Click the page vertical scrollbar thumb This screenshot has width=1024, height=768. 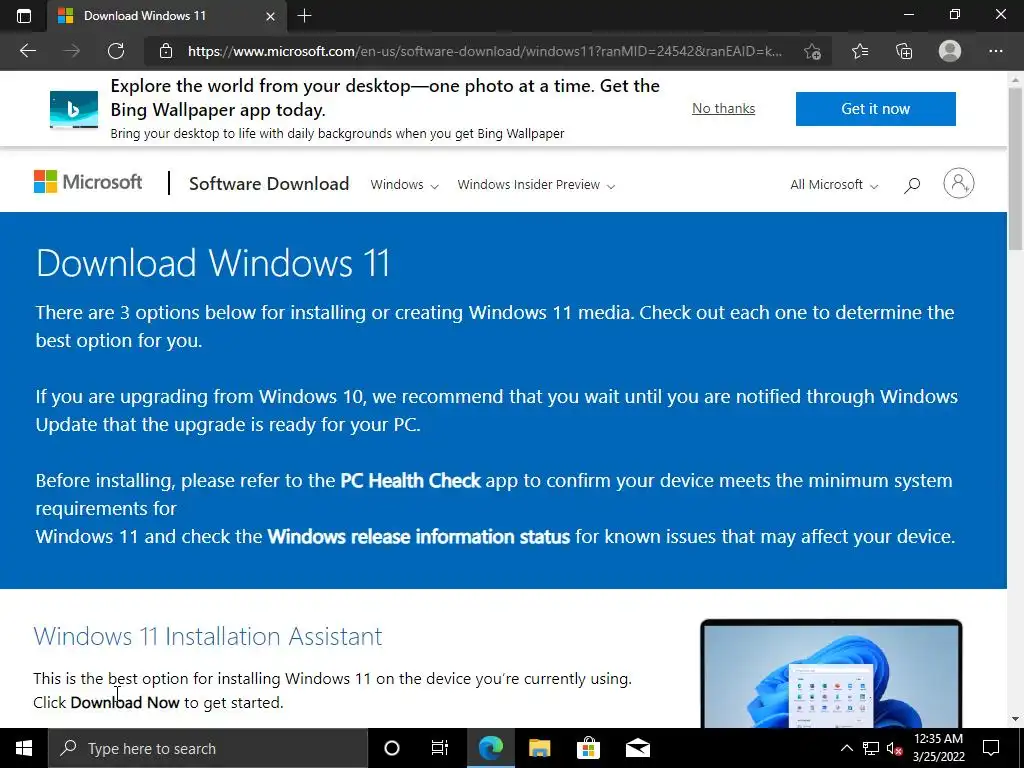tap(1015, 168)
